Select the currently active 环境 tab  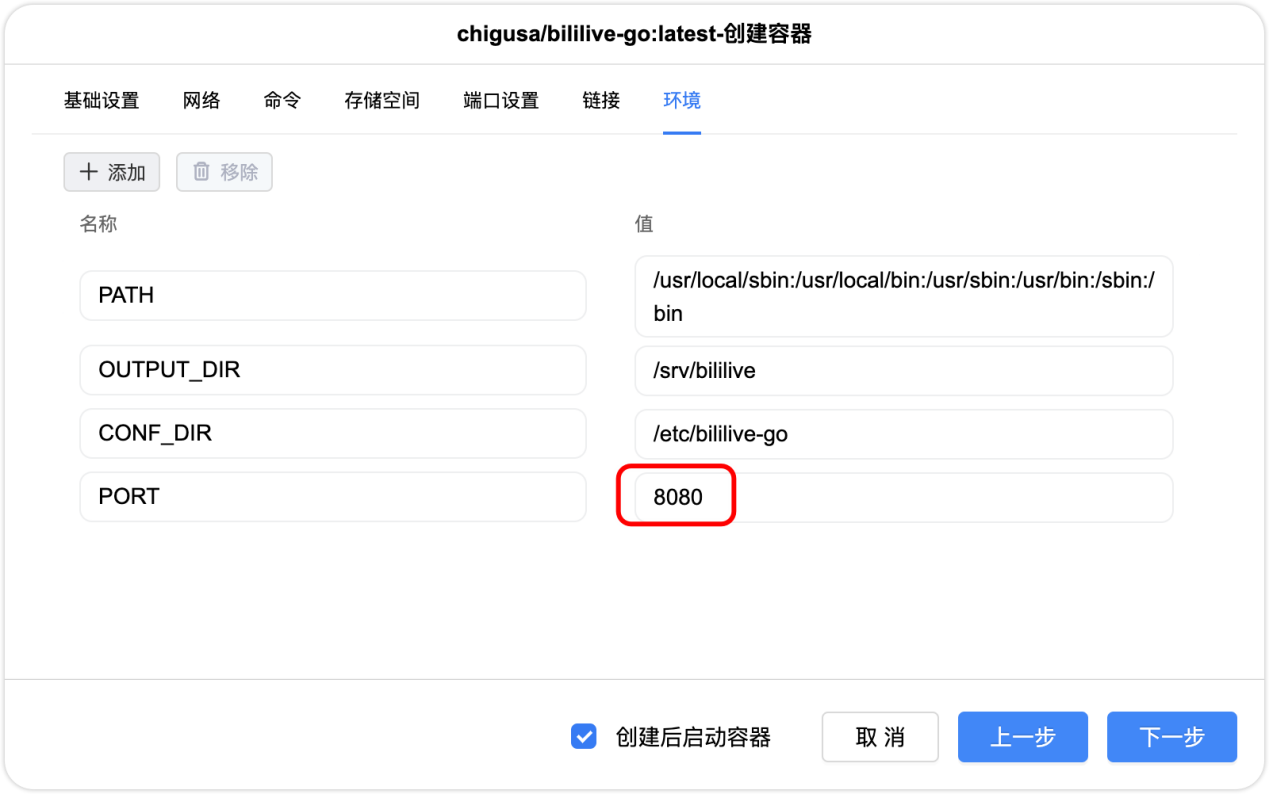click(x=681, y=100)
